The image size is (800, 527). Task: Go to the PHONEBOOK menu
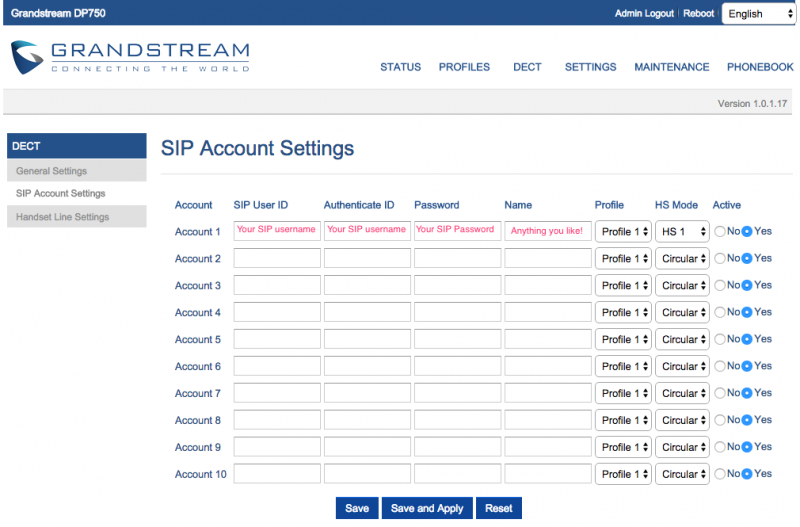[x=760, y=67]
